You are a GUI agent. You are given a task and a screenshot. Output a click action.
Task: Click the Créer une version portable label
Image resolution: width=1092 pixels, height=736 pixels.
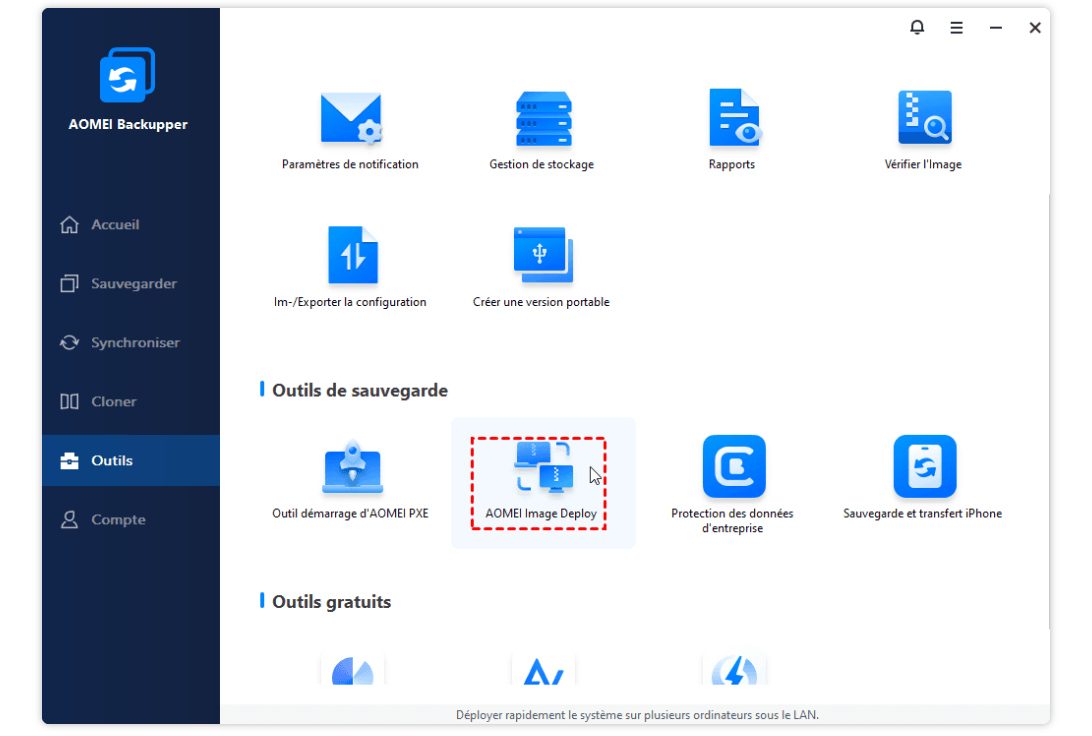point(541,302)
